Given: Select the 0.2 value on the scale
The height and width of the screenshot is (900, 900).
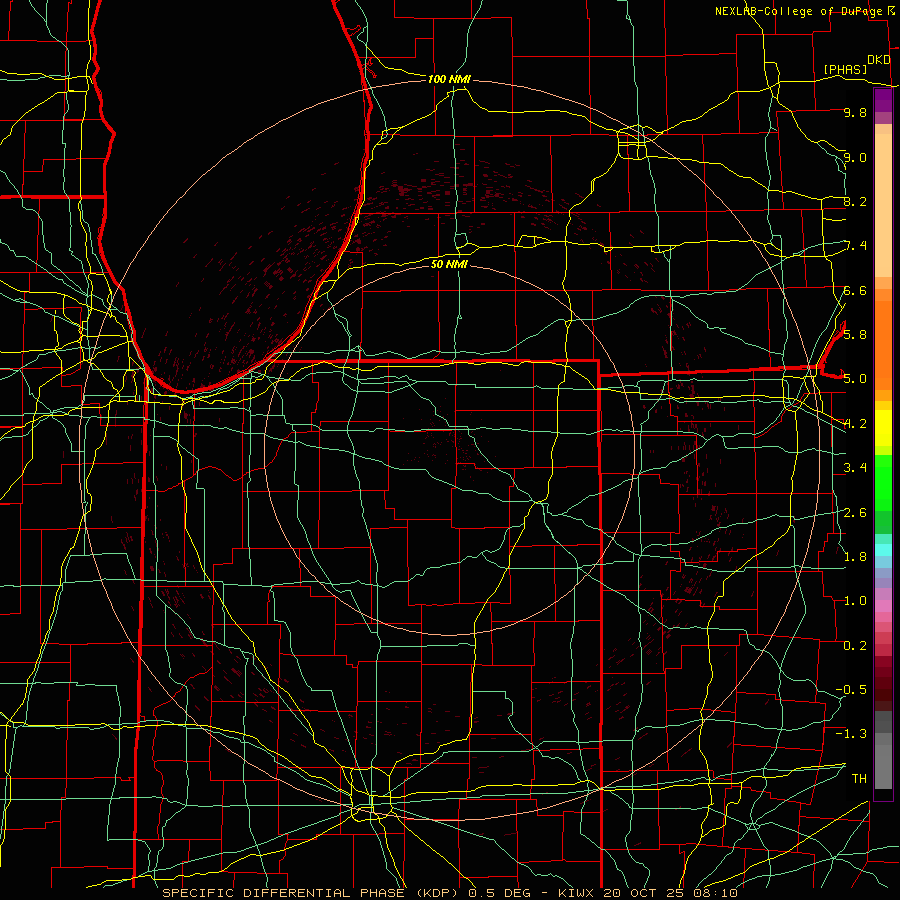Looking at the screenshot, I should pyautogui.click(x=855, y=645).
